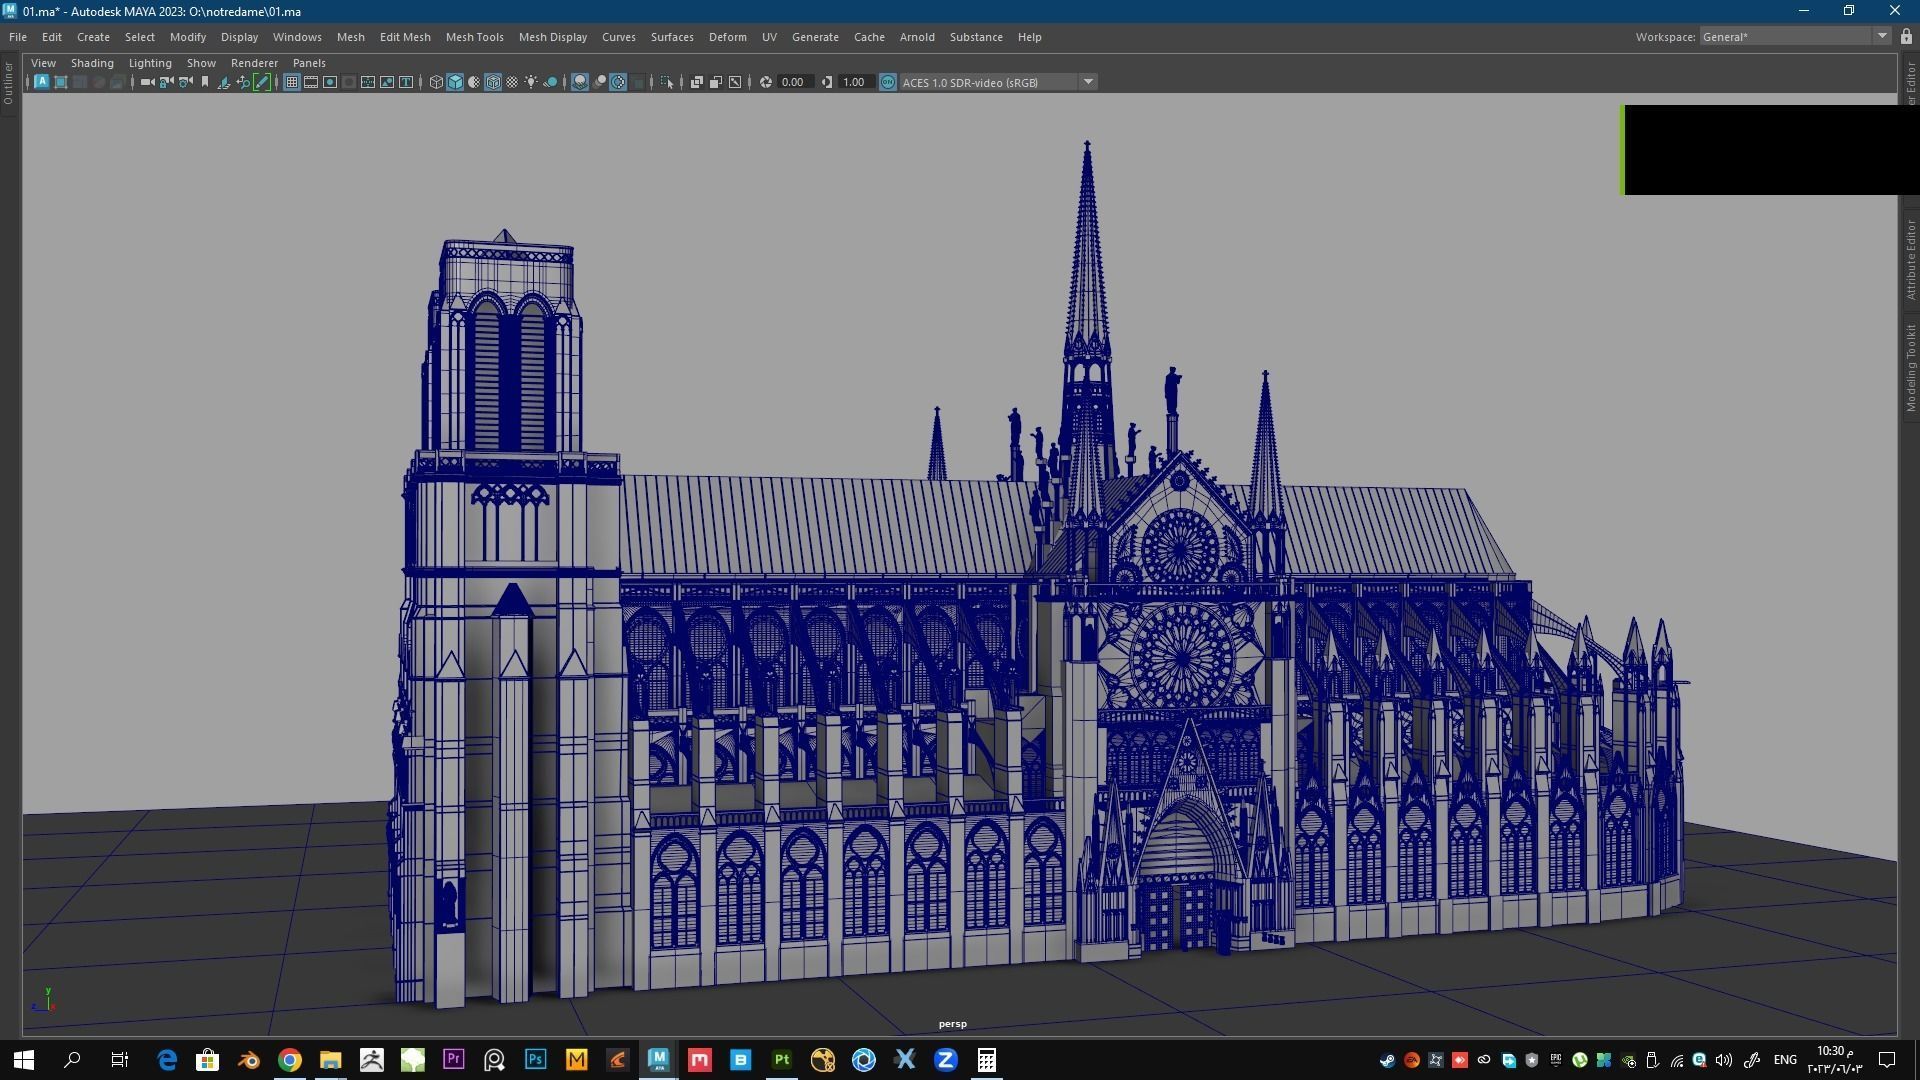Open the Edit Mesh menu

[405, 37]
